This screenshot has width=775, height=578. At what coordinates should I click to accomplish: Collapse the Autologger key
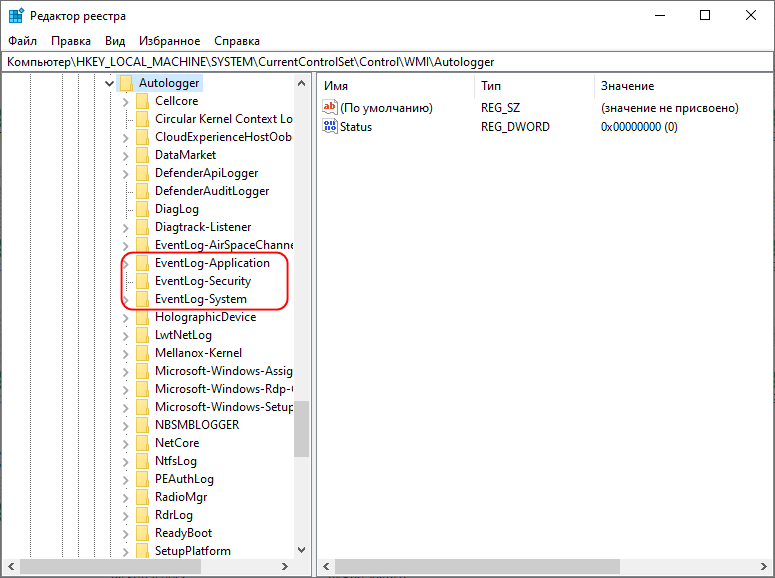(109, 84)
